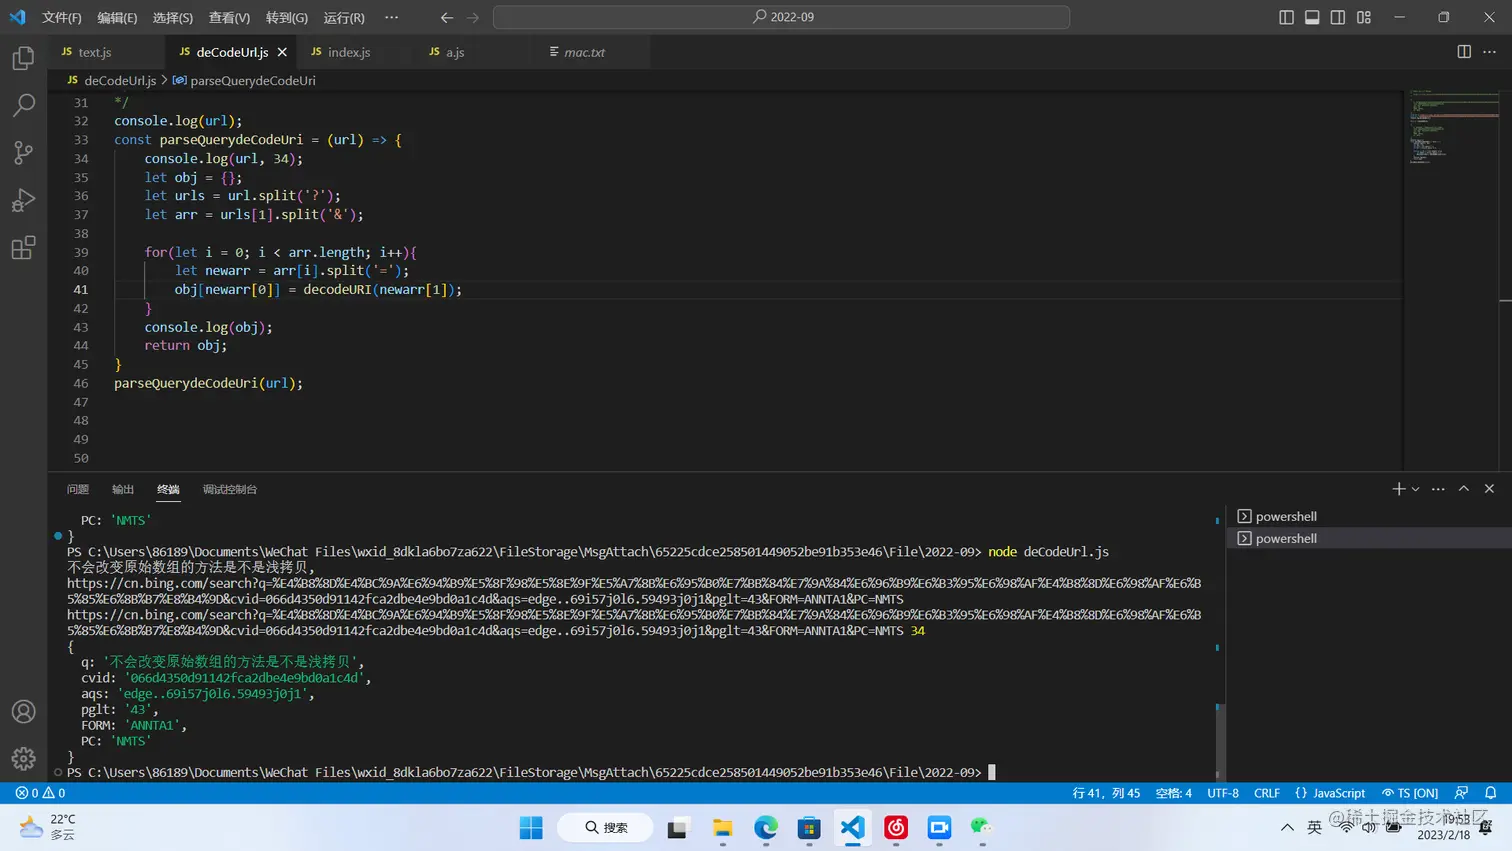
Task: Open the weather widget 22°C
Action: [x=47, y=828]
